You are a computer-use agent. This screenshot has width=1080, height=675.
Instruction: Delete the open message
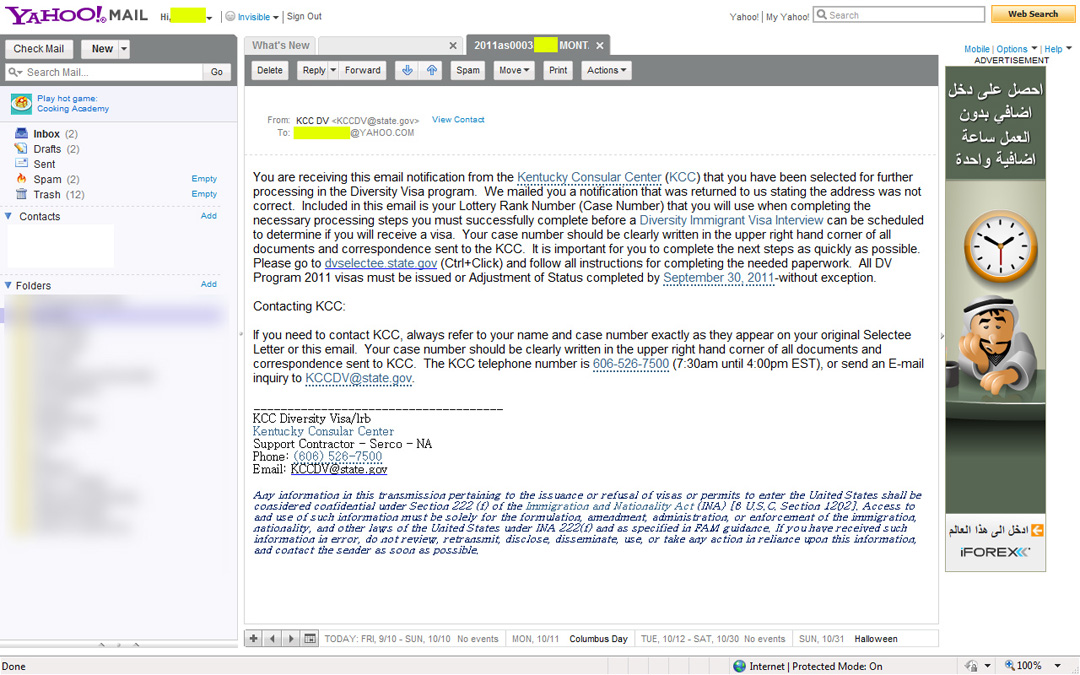[x=270, y=70]
